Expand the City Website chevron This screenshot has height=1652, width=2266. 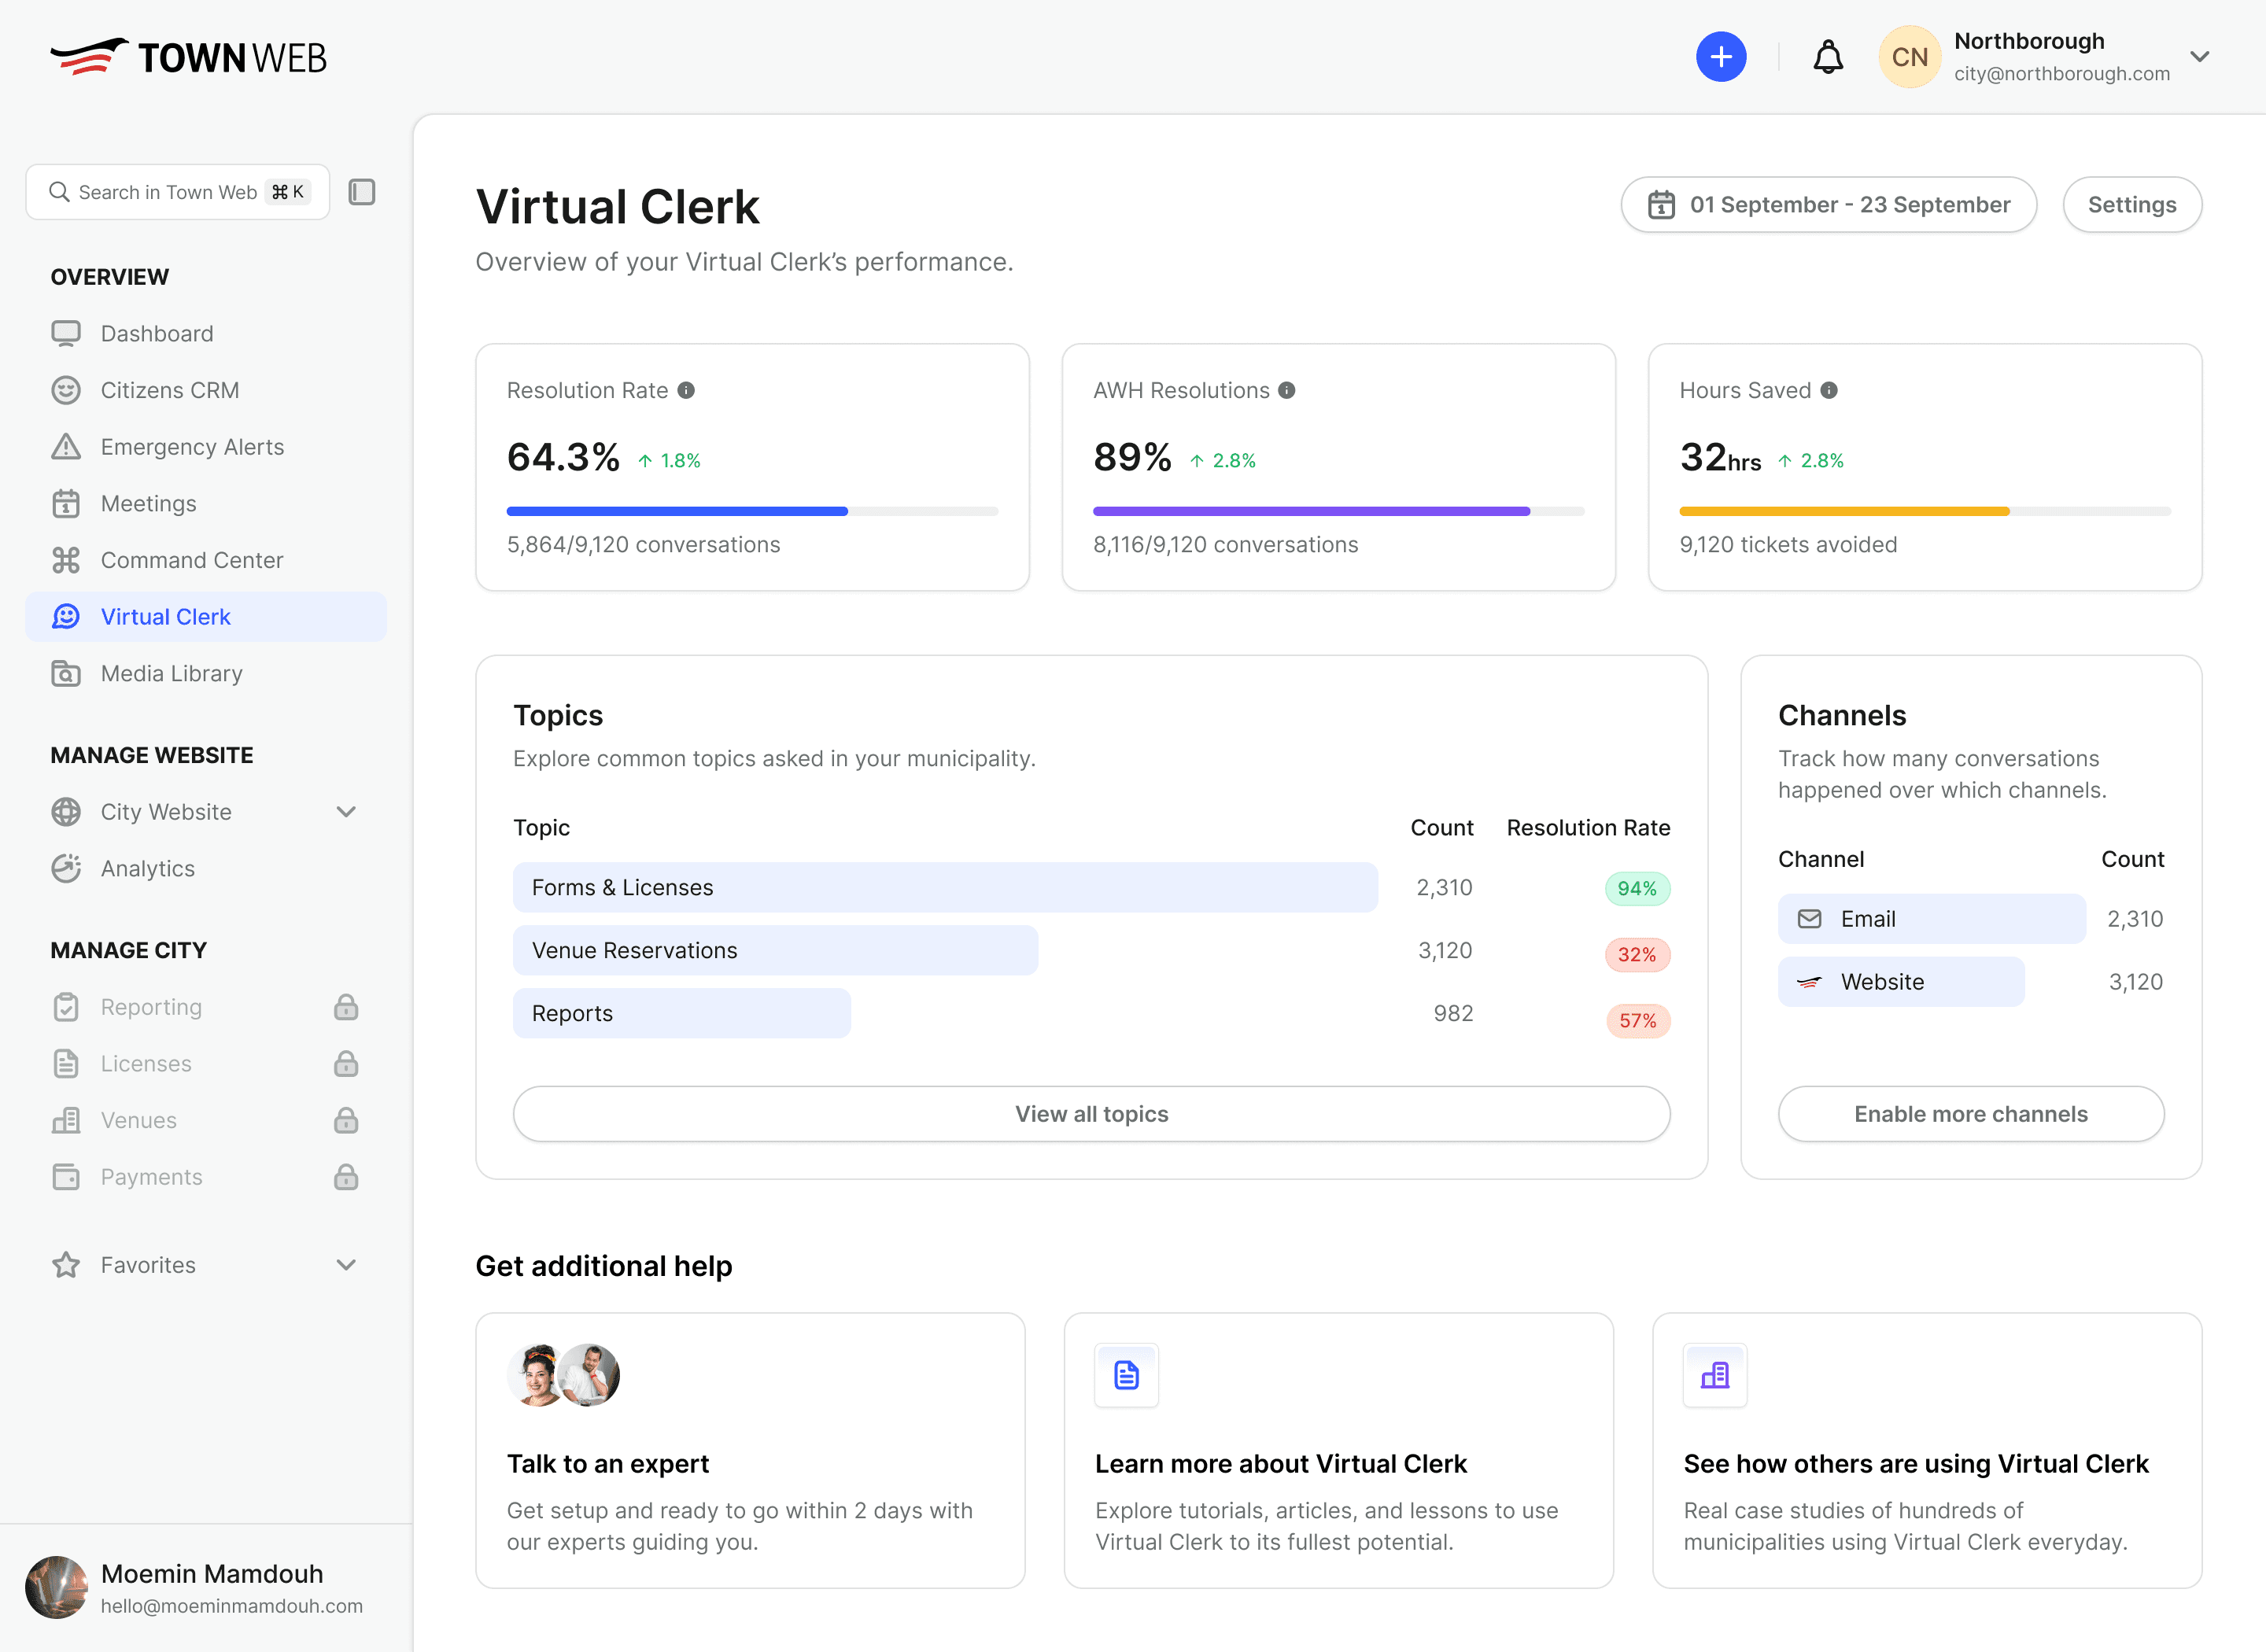346,812
